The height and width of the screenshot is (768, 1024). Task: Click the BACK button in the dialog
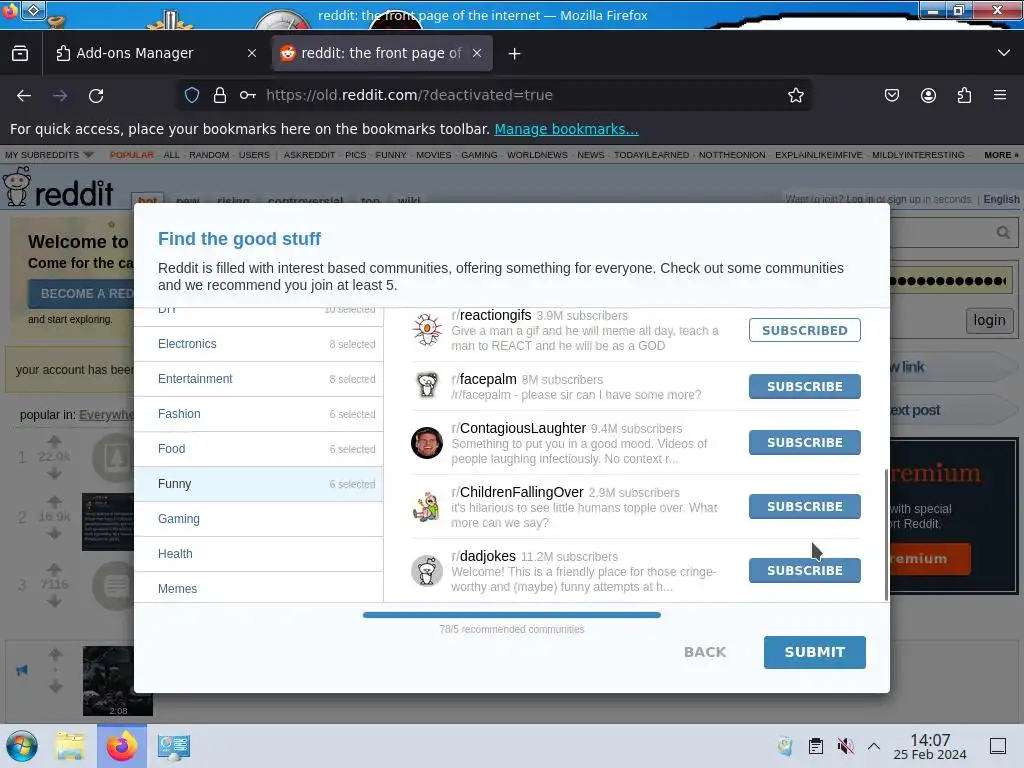705,652
